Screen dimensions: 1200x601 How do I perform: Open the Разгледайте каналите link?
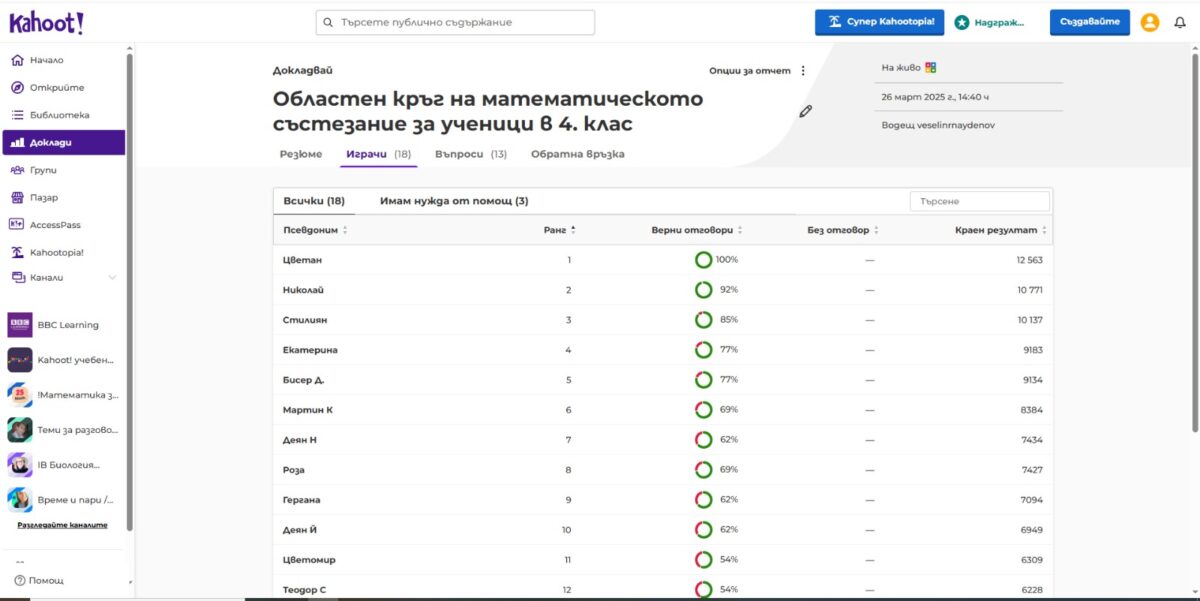[62, 525]
